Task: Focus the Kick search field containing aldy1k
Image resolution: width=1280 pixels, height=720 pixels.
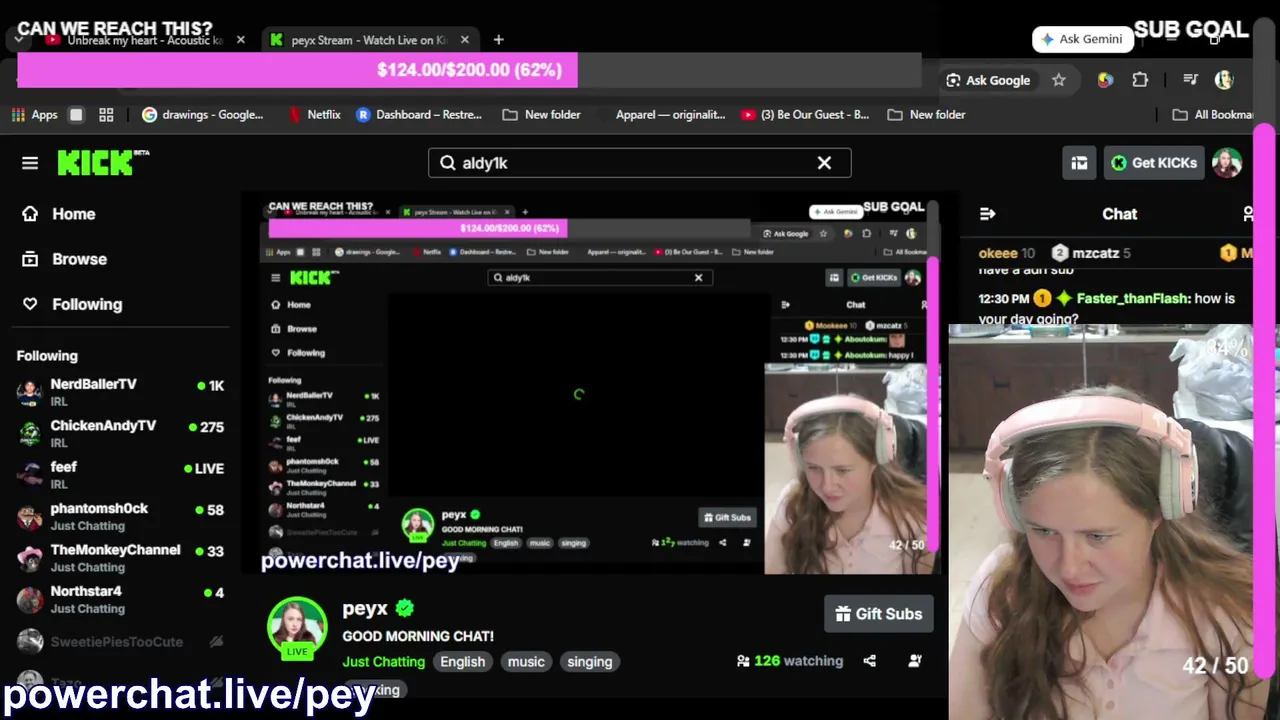Action: 640,163
